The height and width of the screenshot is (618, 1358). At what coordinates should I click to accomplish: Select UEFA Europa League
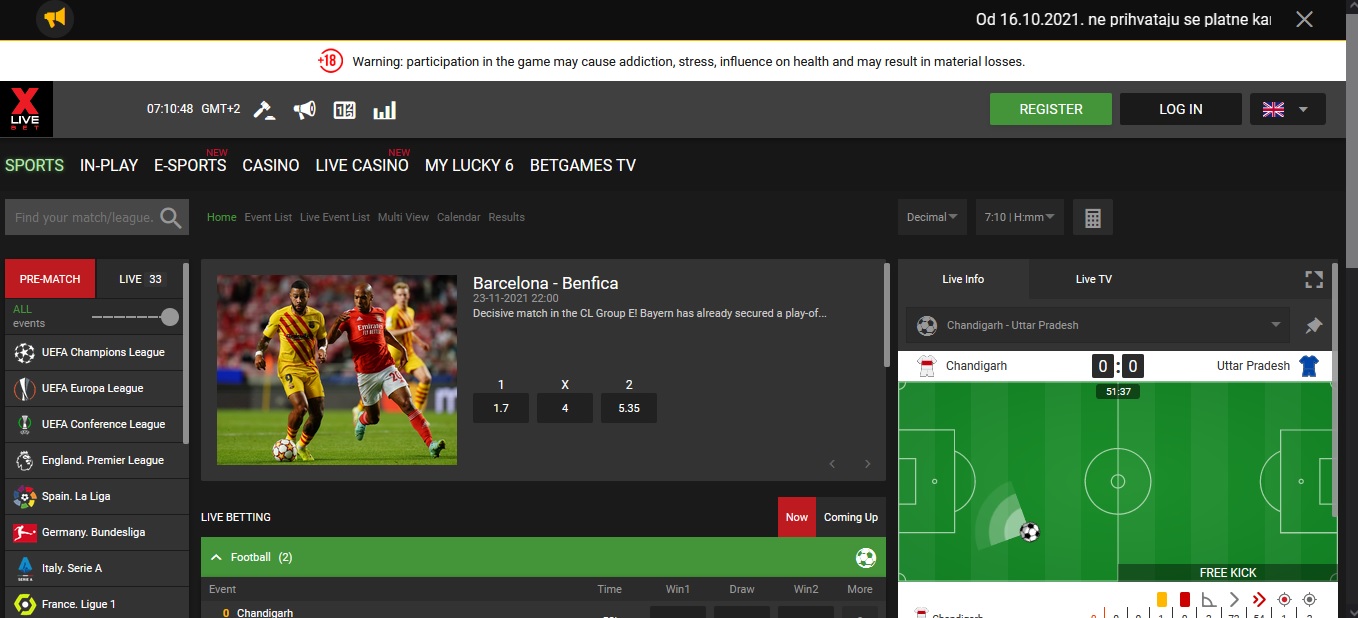[93, 388]
